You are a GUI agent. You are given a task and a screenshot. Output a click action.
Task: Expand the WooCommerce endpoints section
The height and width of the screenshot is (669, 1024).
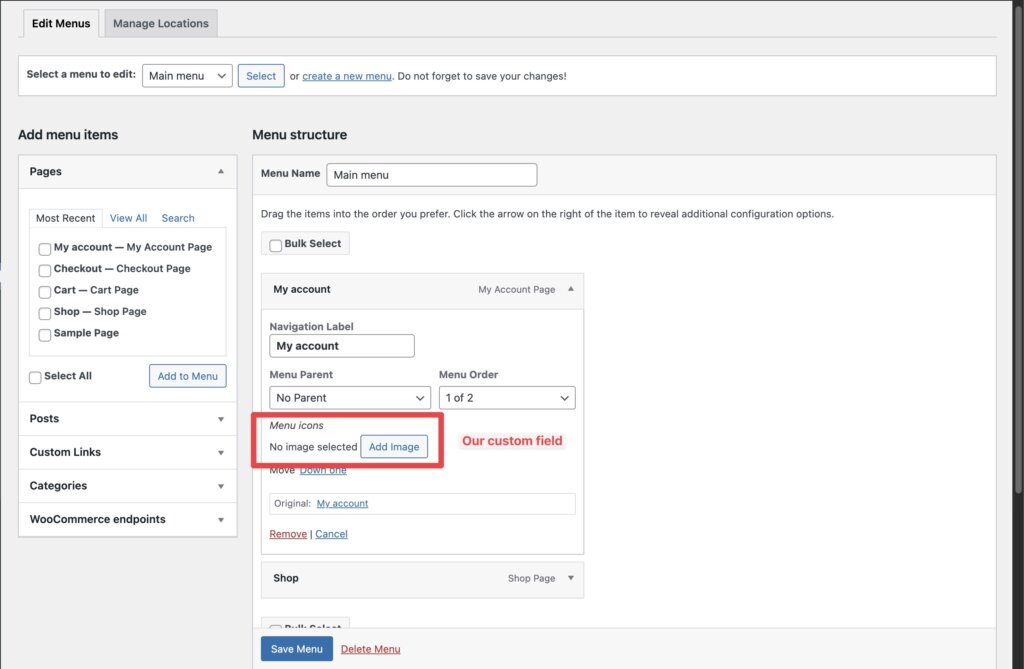click(x=221, y=520)
